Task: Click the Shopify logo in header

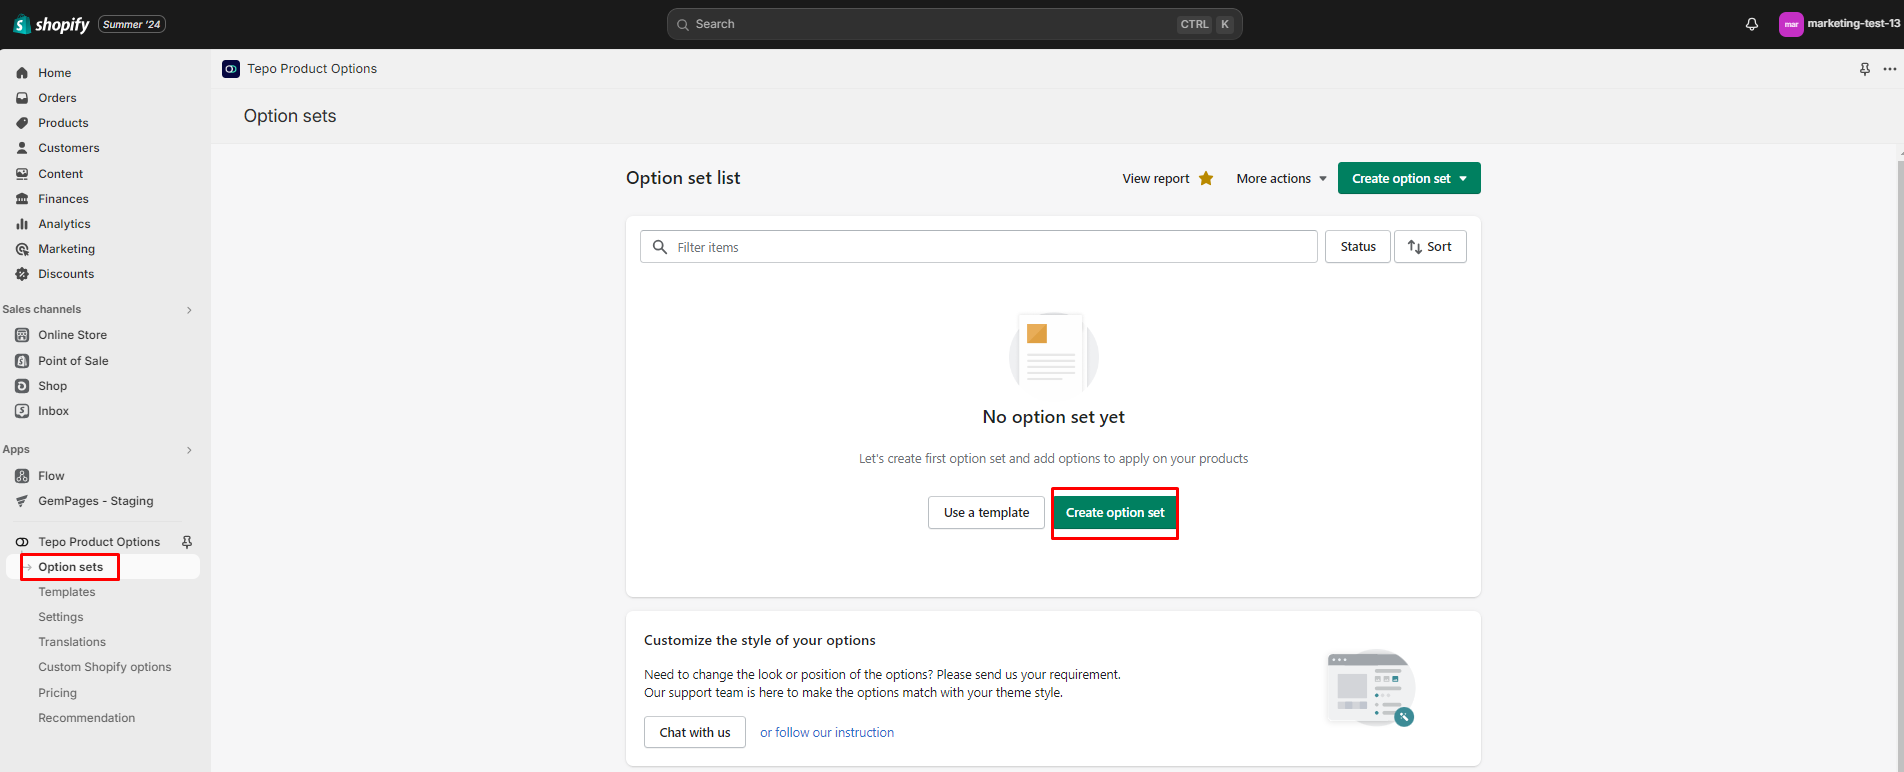Action: tap(52, 24)
